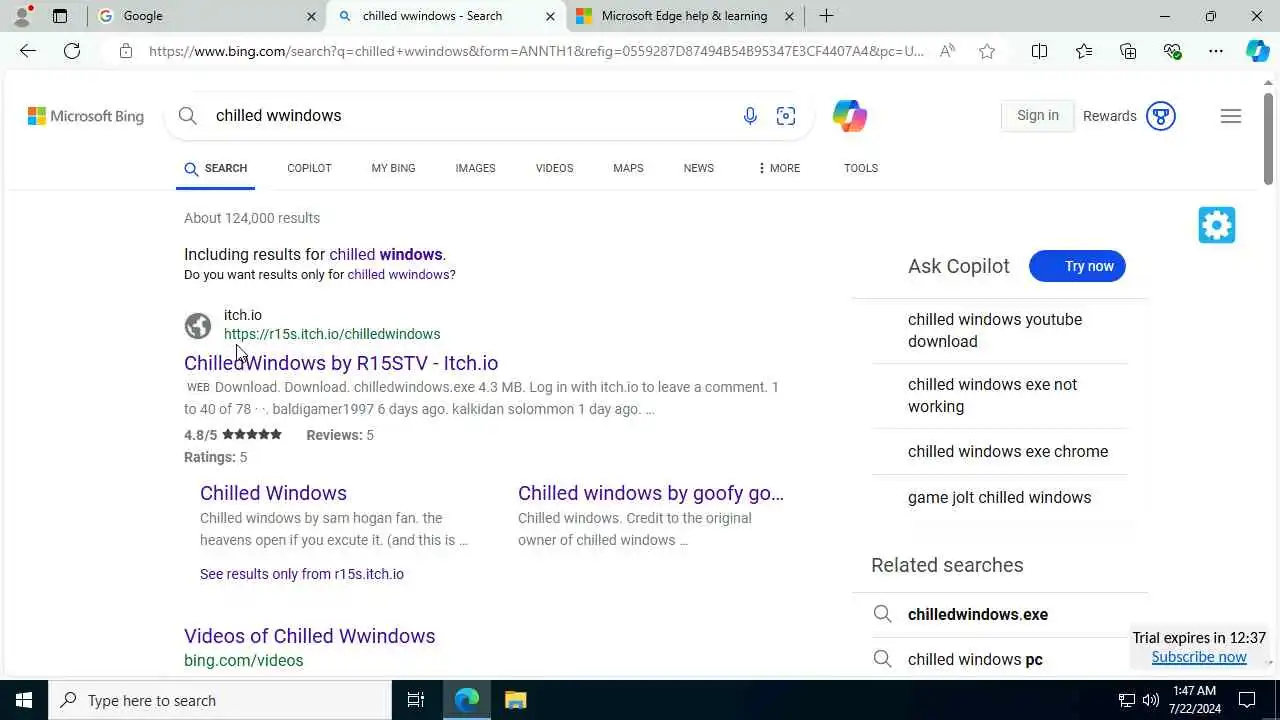
Task: Switch to Microsoft Edge help & learning tab
Action: 684,16
